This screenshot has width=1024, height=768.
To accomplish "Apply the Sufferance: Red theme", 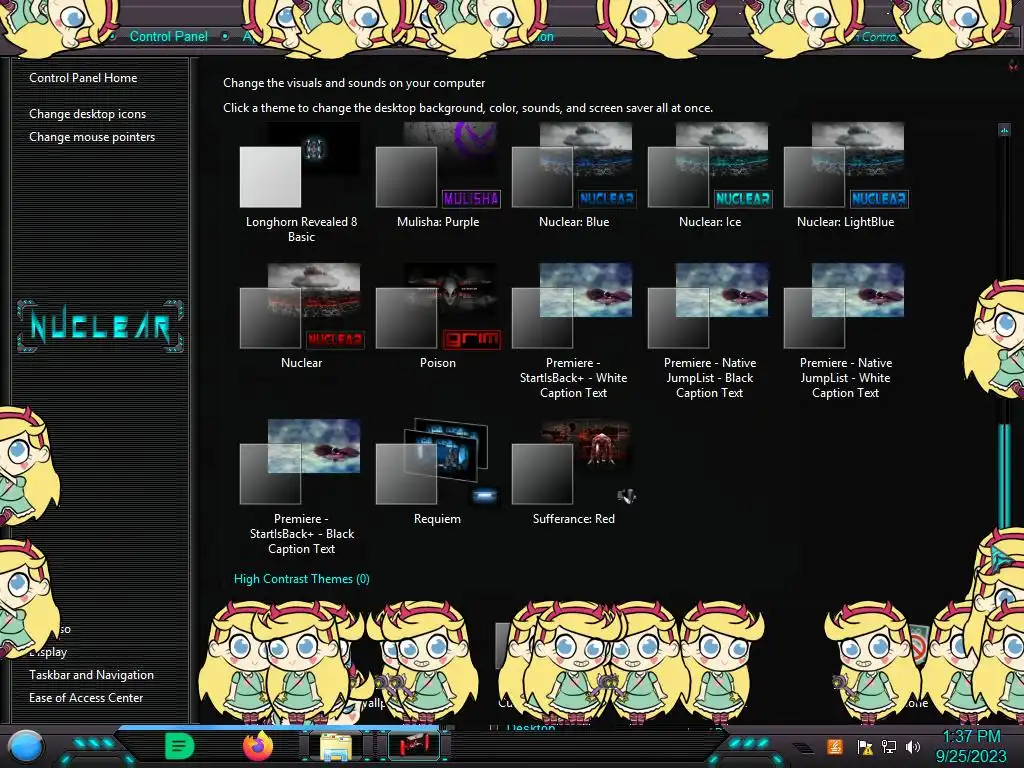I will tap(574, 473).
